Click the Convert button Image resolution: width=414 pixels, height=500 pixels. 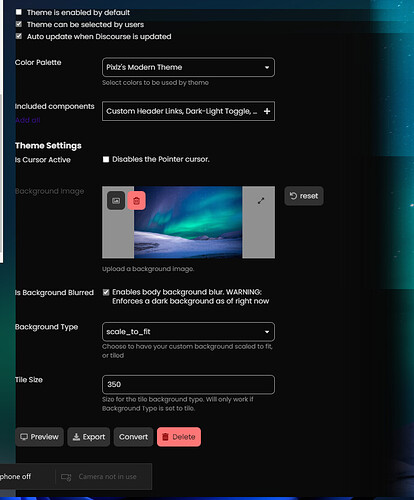pyautogui.click(x=133, y=437)
